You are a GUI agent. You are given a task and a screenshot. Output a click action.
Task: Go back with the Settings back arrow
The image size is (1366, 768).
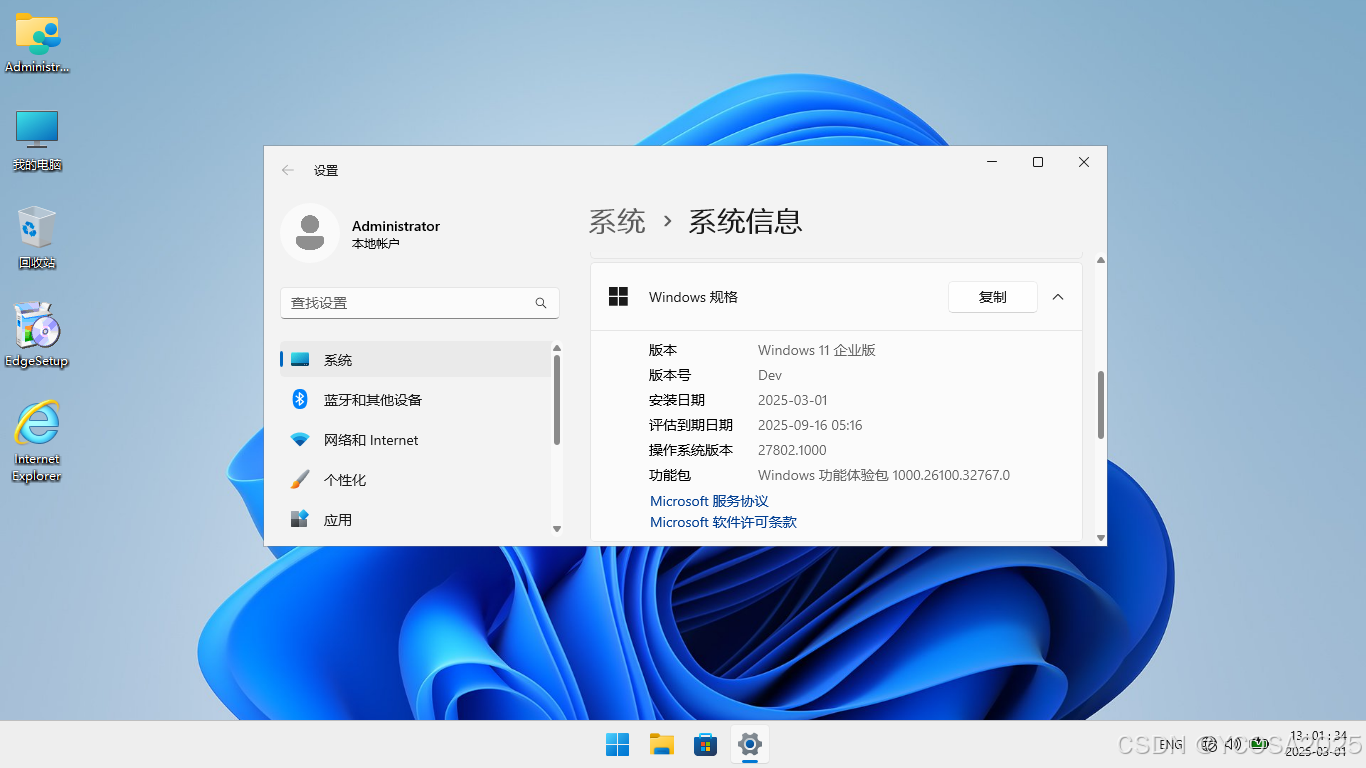[x=288, y=170]
